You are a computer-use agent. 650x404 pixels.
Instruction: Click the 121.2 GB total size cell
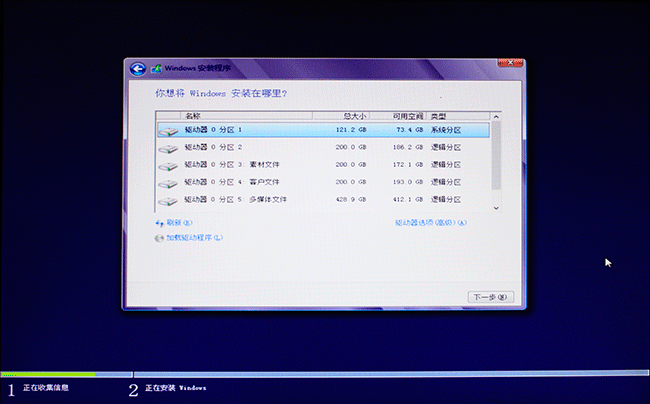tap(351, 130)
